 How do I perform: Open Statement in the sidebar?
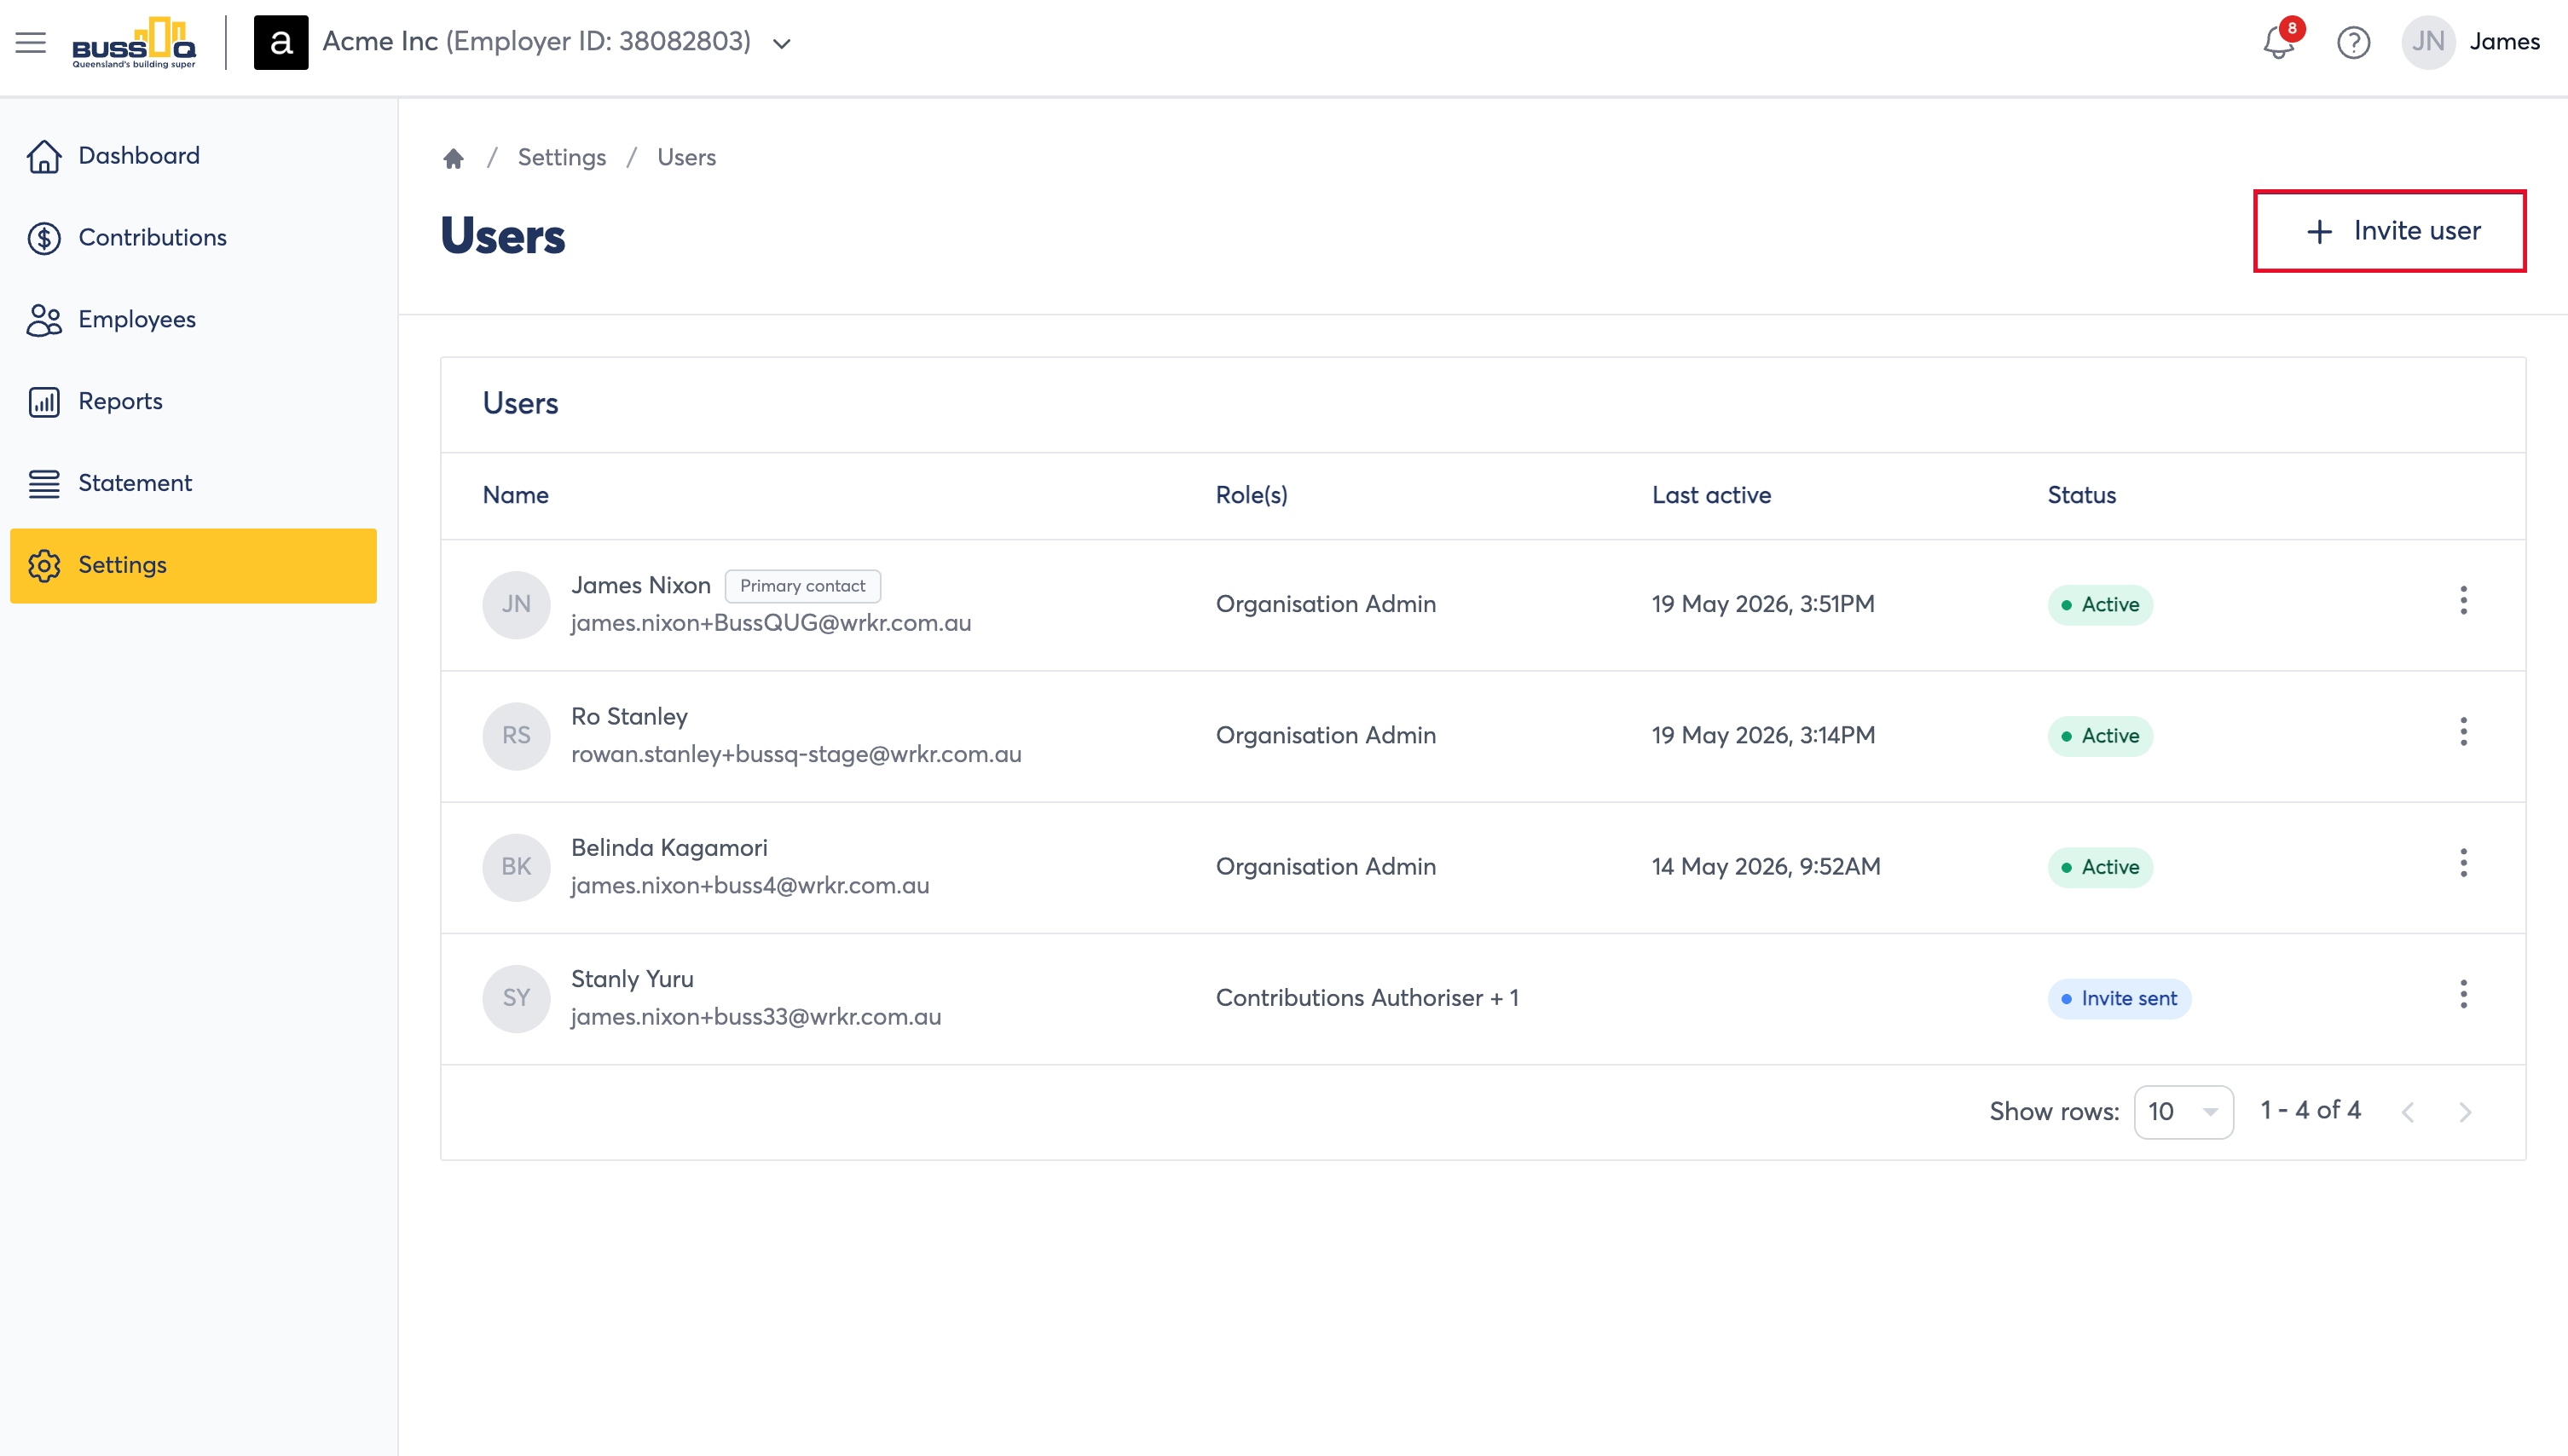click(193, 484)
